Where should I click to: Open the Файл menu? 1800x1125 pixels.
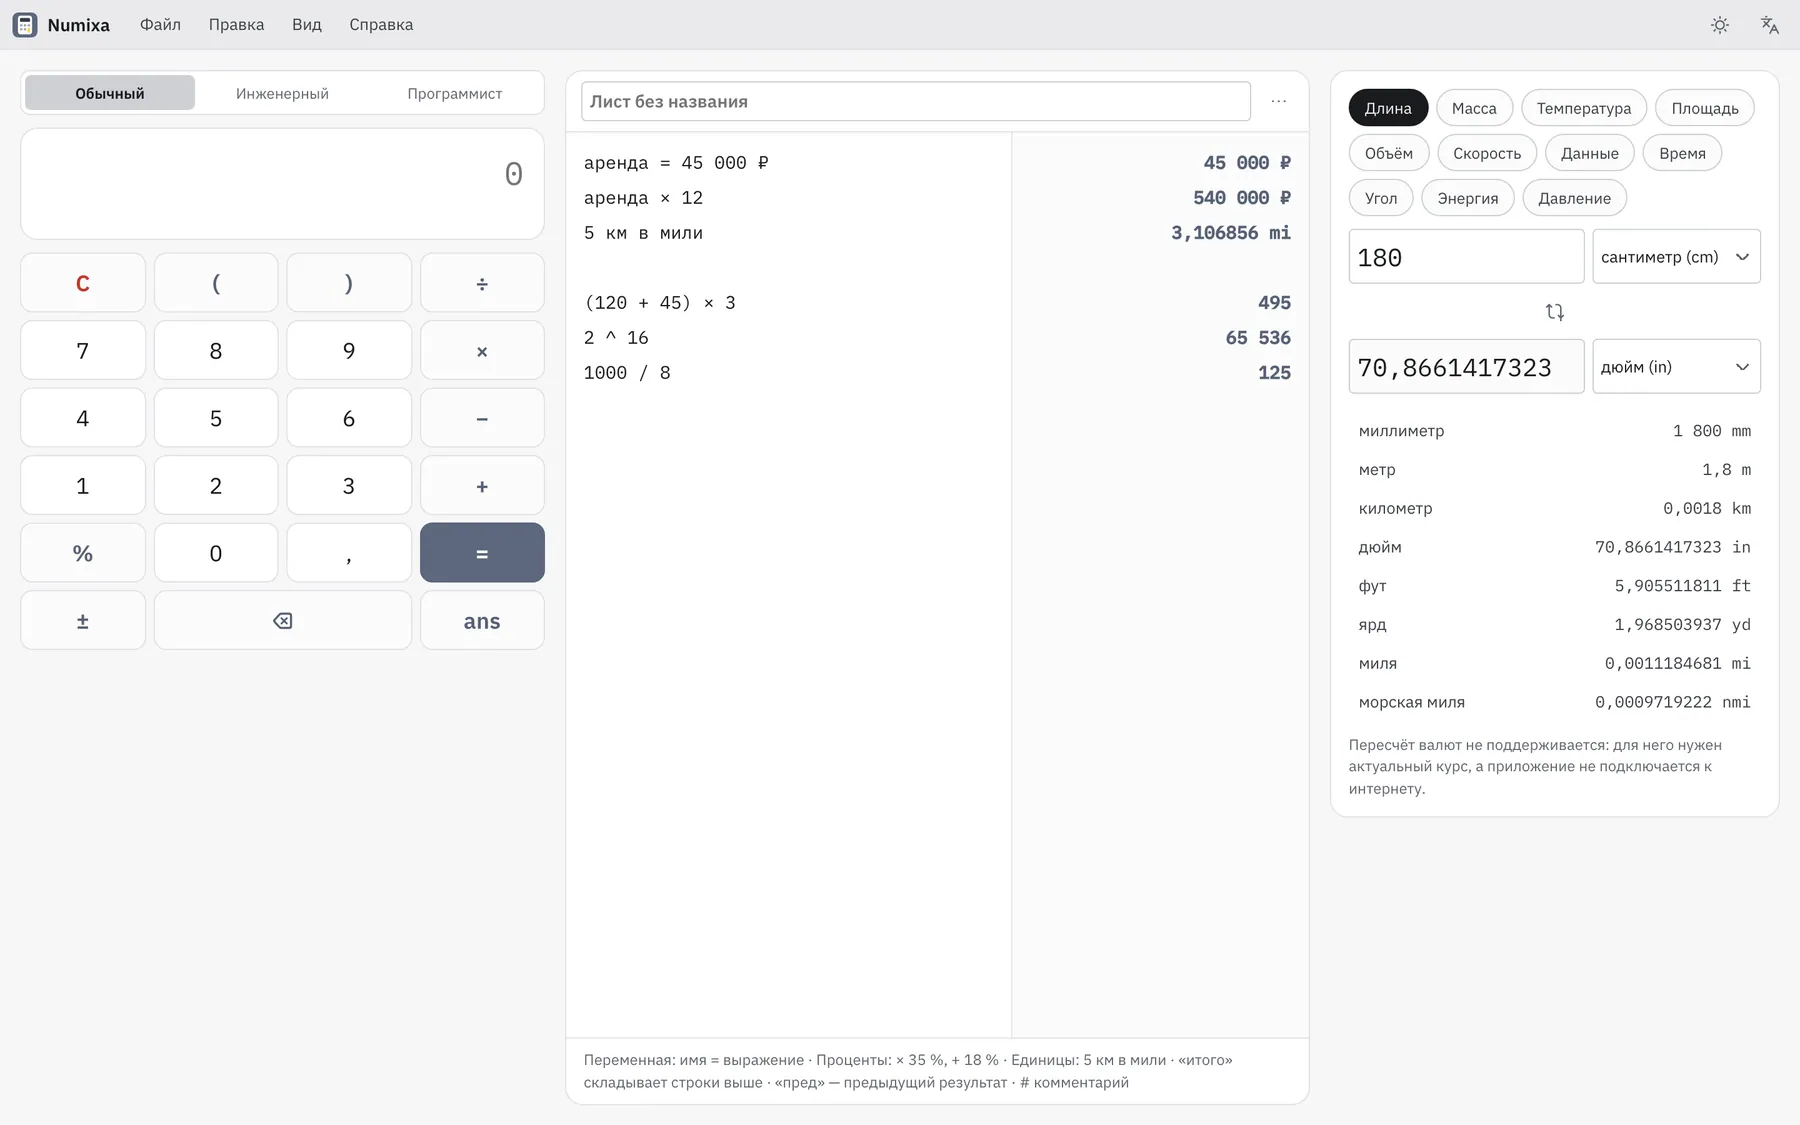(x=160, y=25)
